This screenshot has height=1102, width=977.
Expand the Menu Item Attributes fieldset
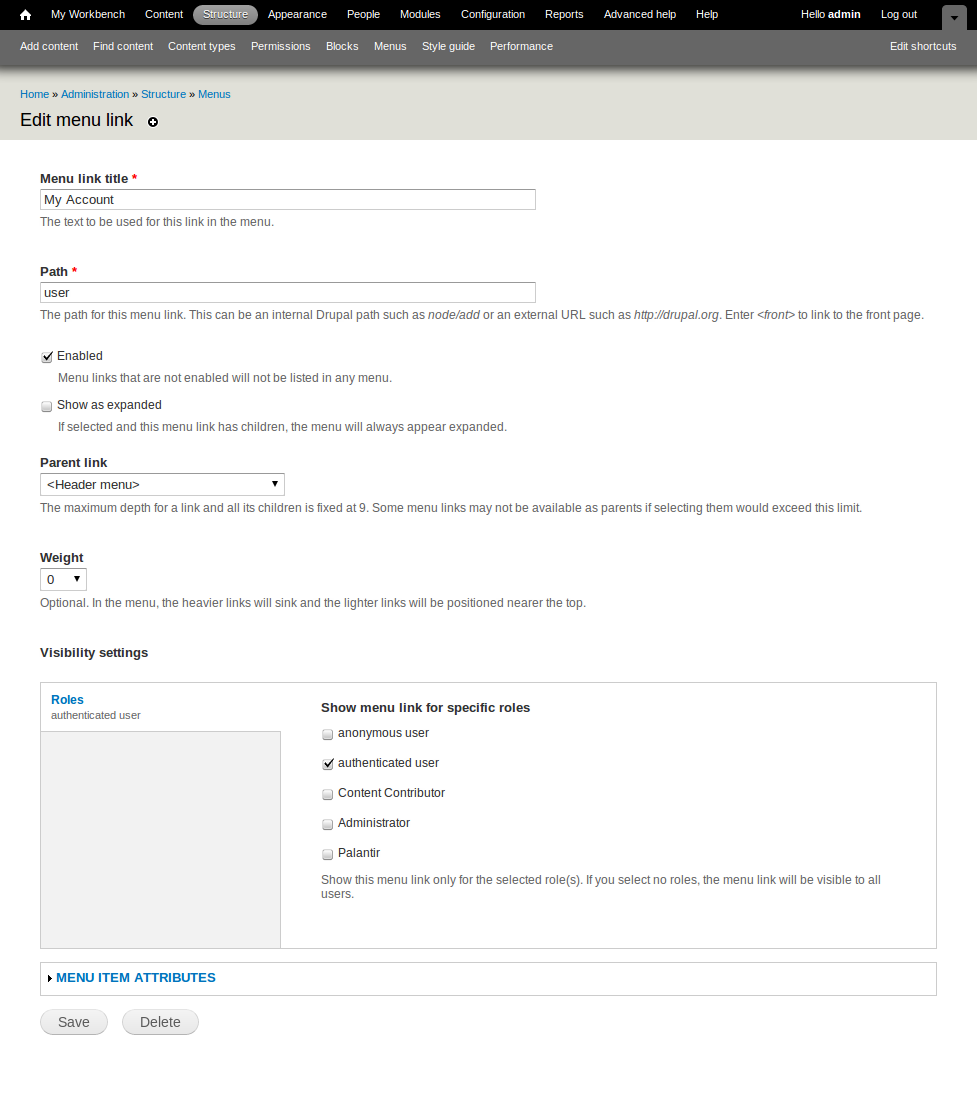(136, 978)
